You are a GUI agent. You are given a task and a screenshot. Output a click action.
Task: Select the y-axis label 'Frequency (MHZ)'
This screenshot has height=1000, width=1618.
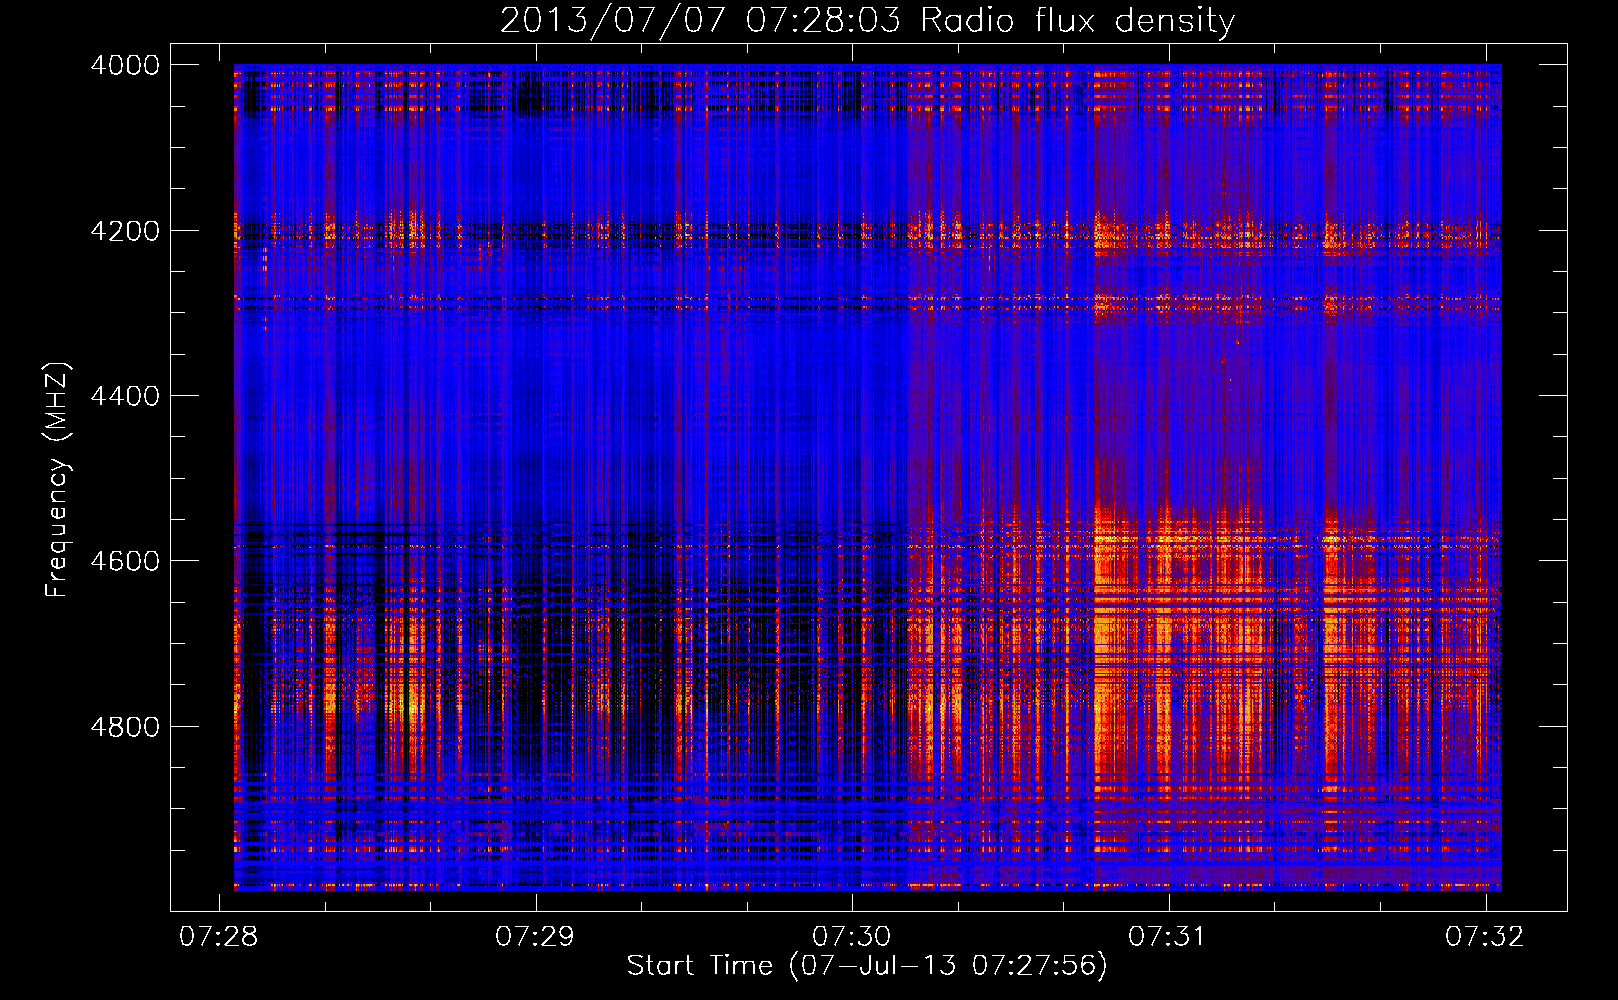57,480
